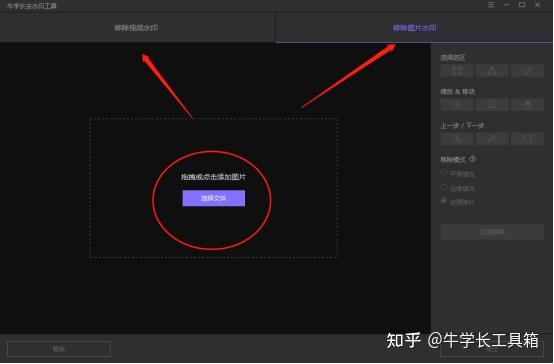Click the circular reset icon

(527, 139)
